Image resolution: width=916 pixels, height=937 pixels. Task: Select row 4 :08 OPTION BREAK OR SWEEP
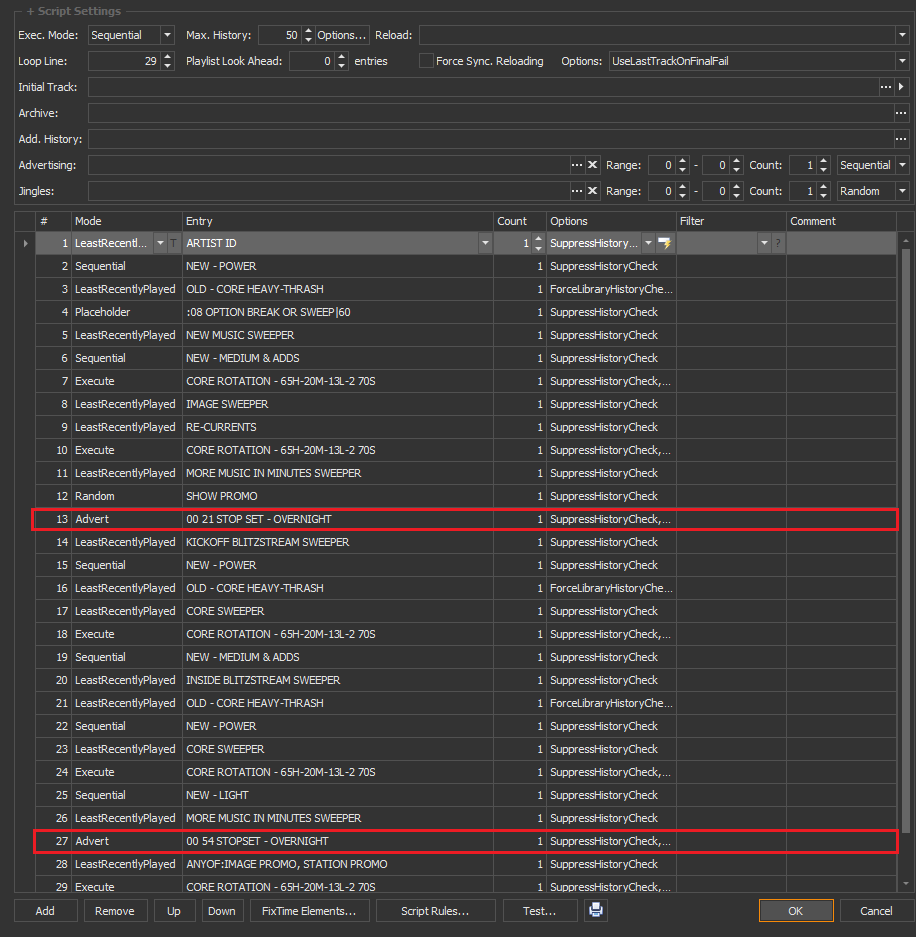[x=466, y=312]
